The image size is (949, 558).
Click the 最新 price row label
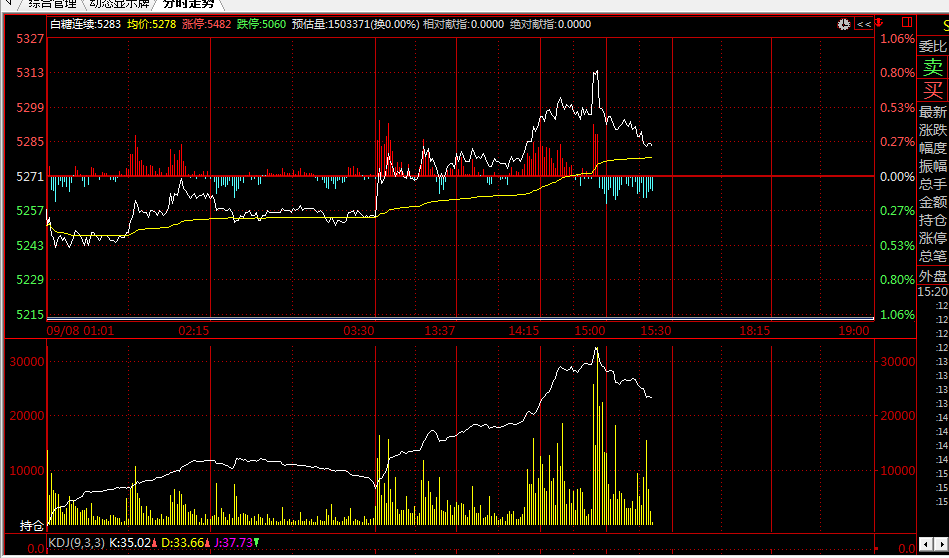click(932, 112)
